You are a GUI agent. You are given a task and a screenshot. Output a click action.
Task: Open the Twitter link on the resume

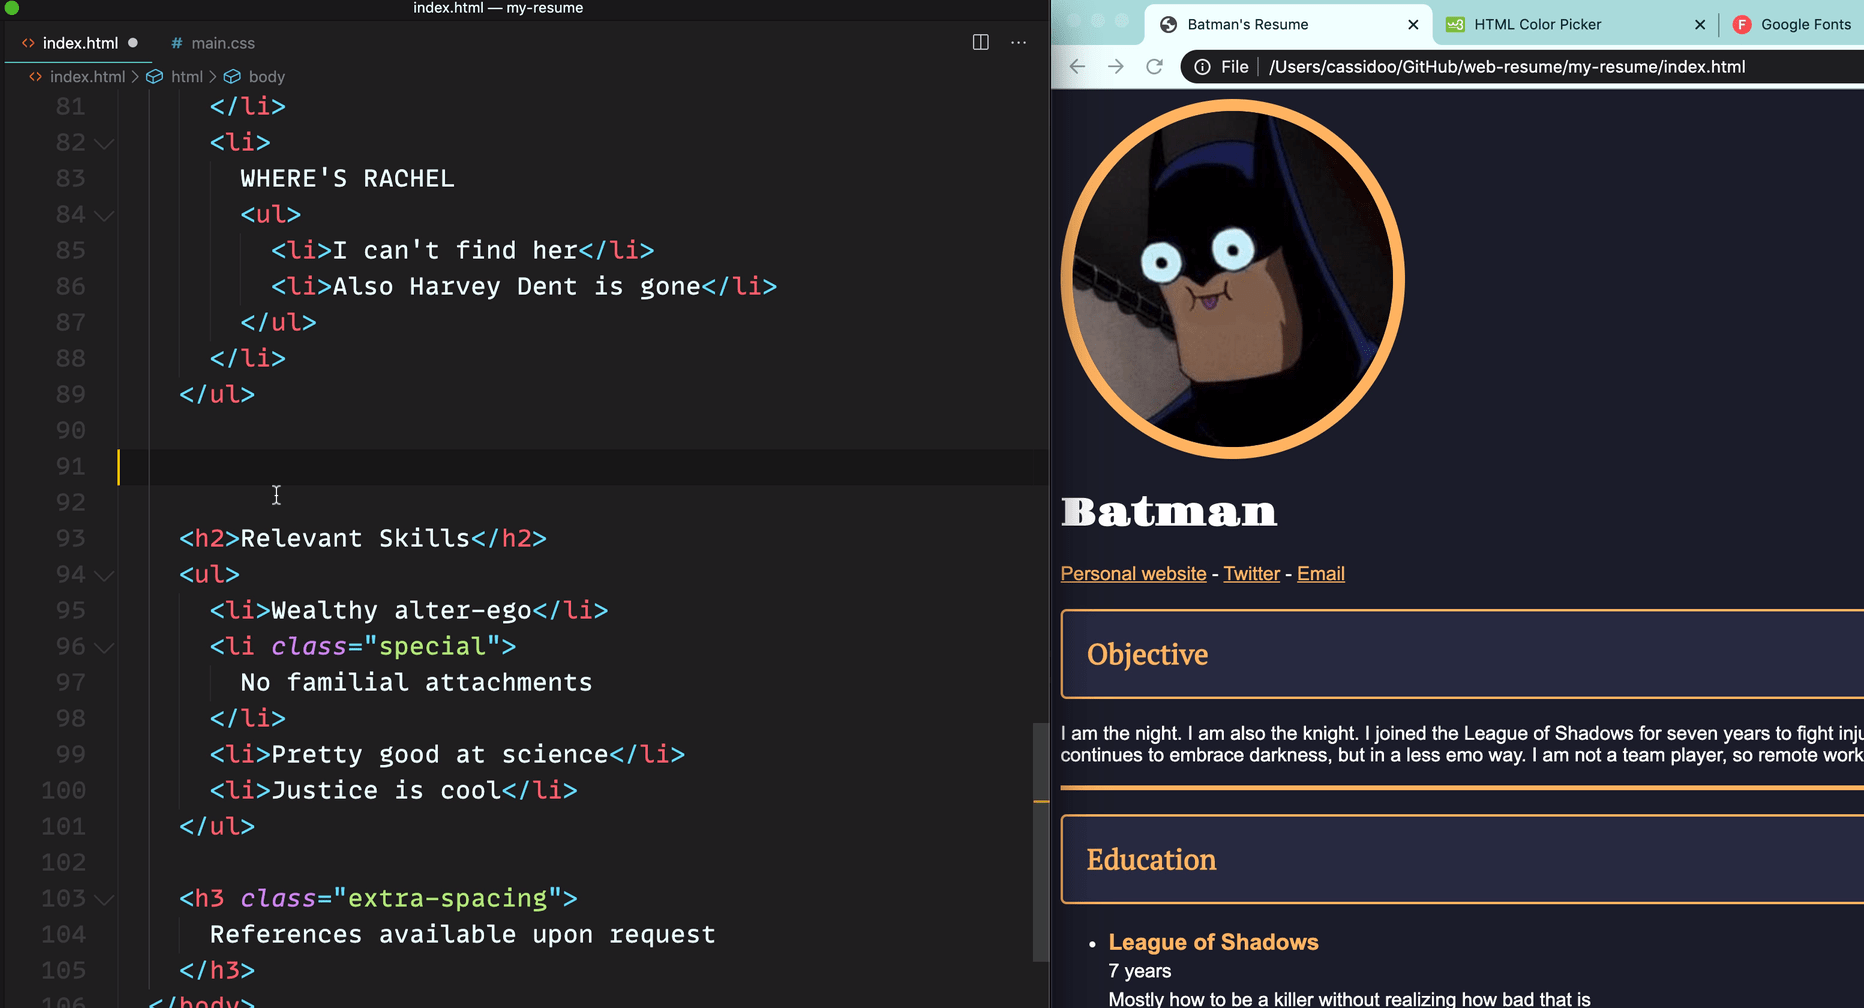[1251, 573]
